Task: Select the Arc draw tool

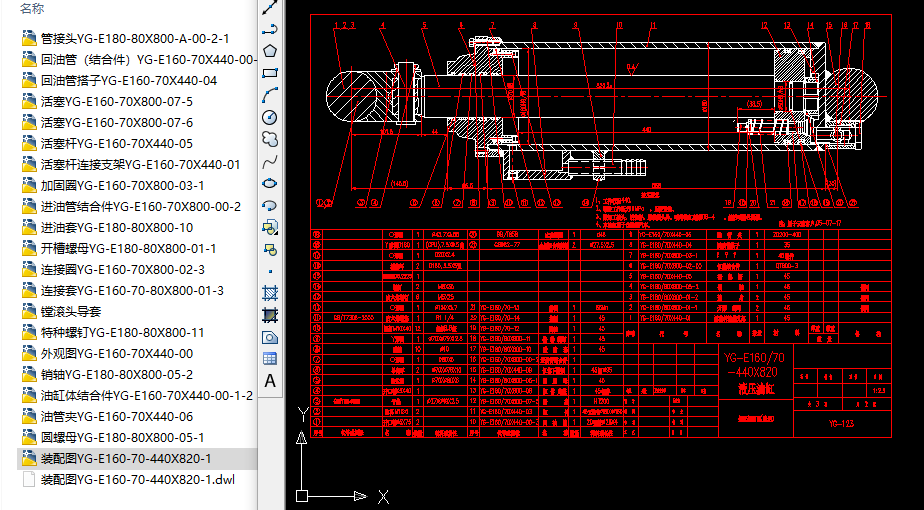Action: pos(269,95)
